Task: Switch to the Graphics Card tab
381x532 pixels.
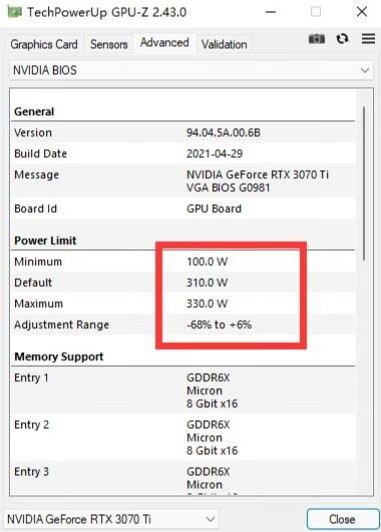Action: pos(44,44)
